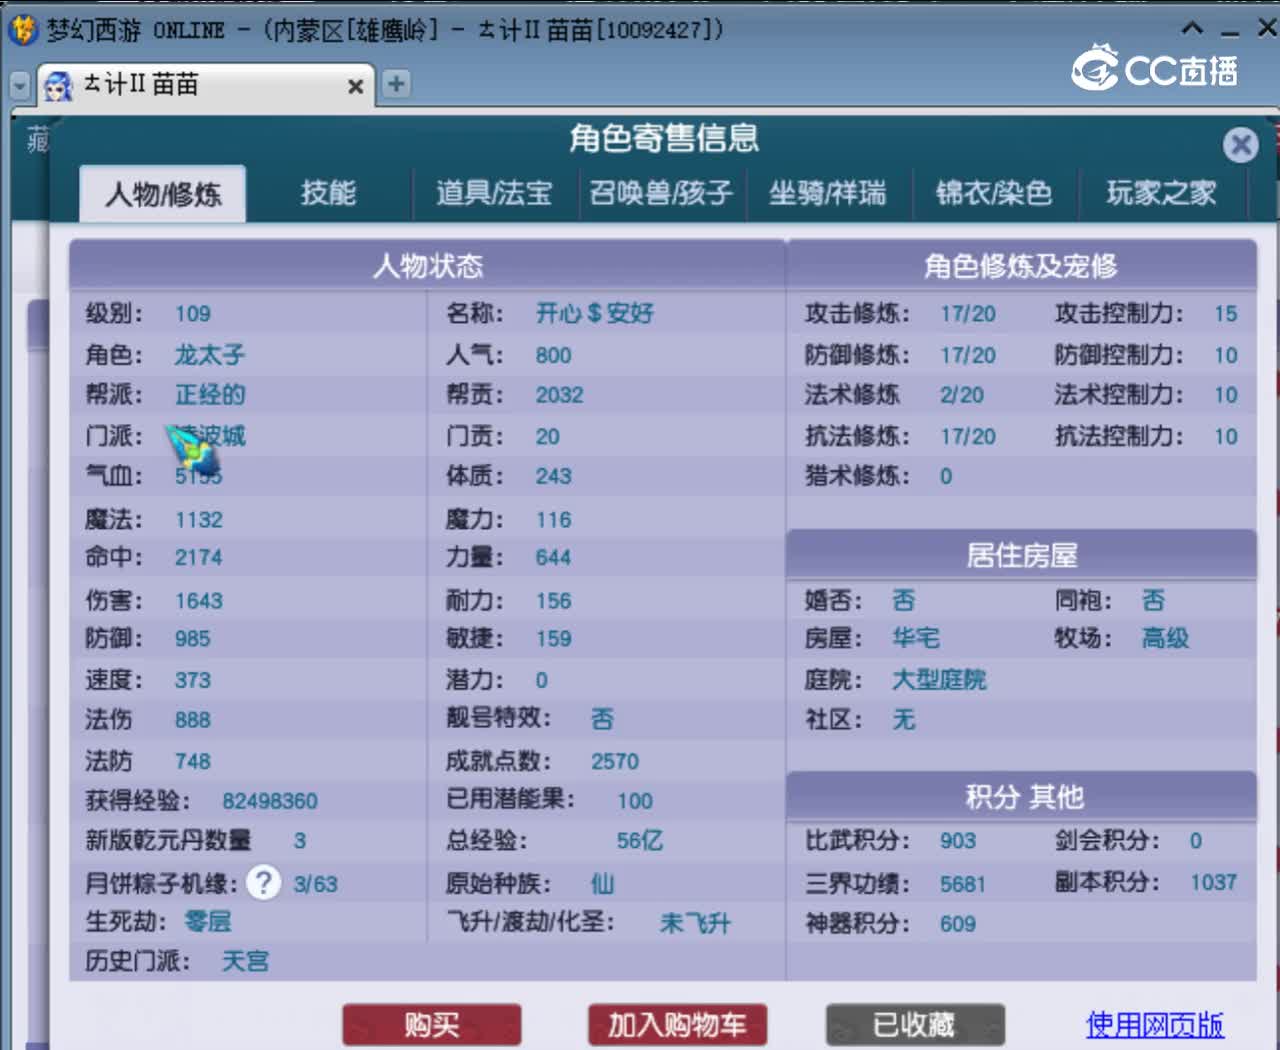Click the 历史门派 value 天宫
This screenshot has height=1050, width=1280.
[x=245, y=962]
